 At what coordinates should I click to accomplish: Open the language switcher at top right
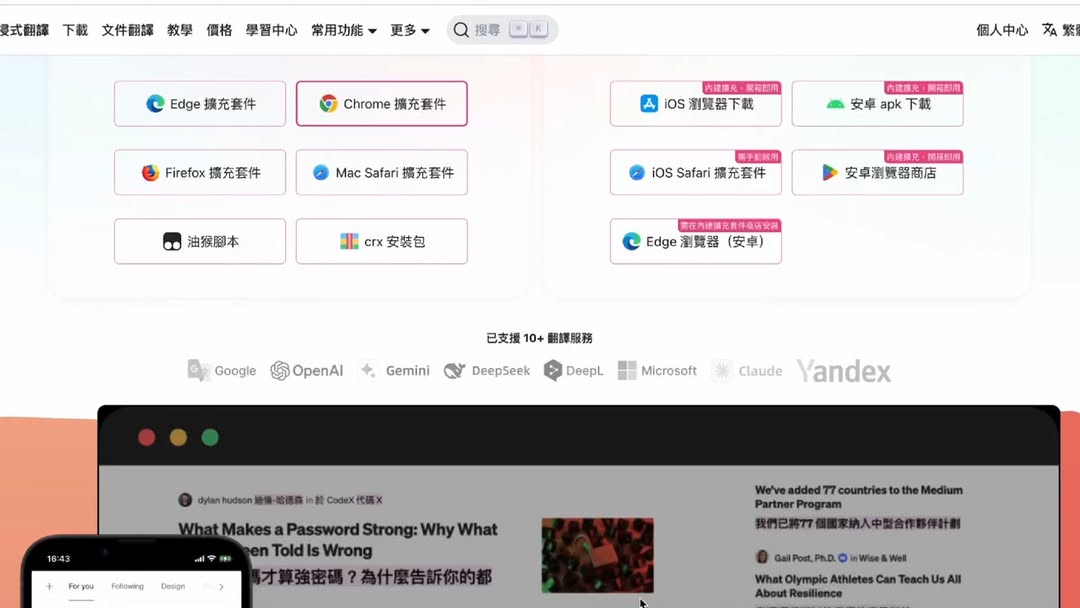[x=1061, y=30]
